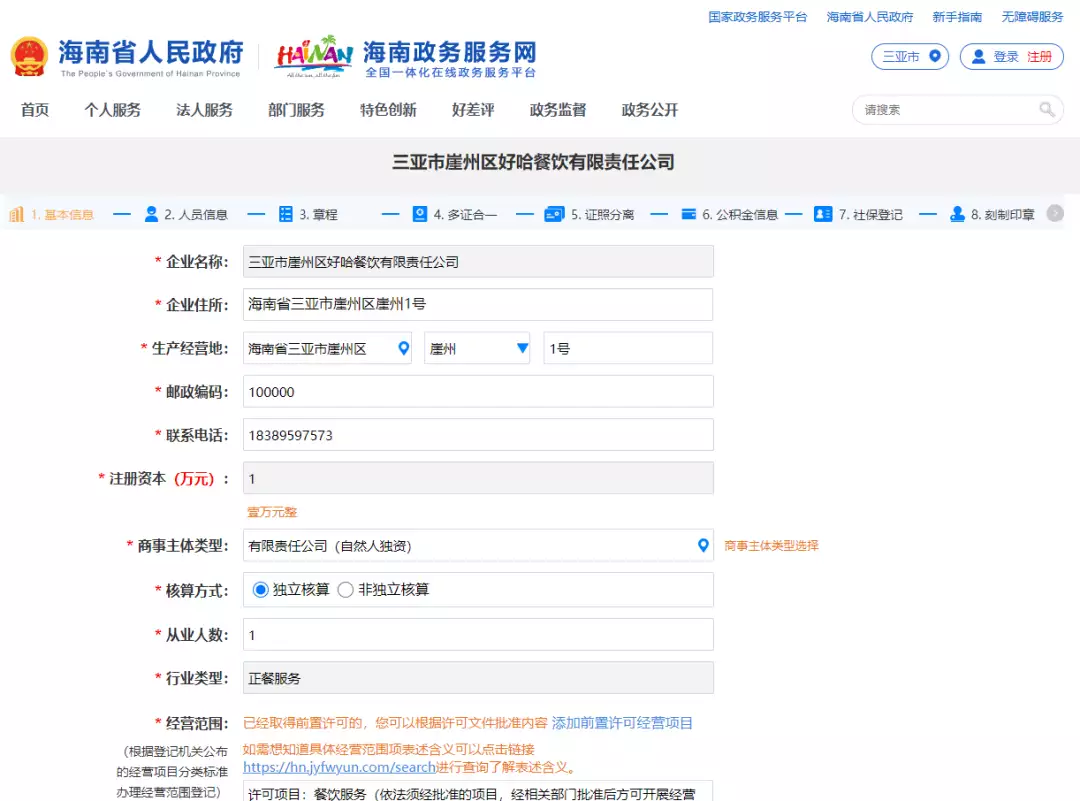The width and height of the screenshot is (1080, 801).
Task: Open 商事主体类型 selection field
Action: 478,546
